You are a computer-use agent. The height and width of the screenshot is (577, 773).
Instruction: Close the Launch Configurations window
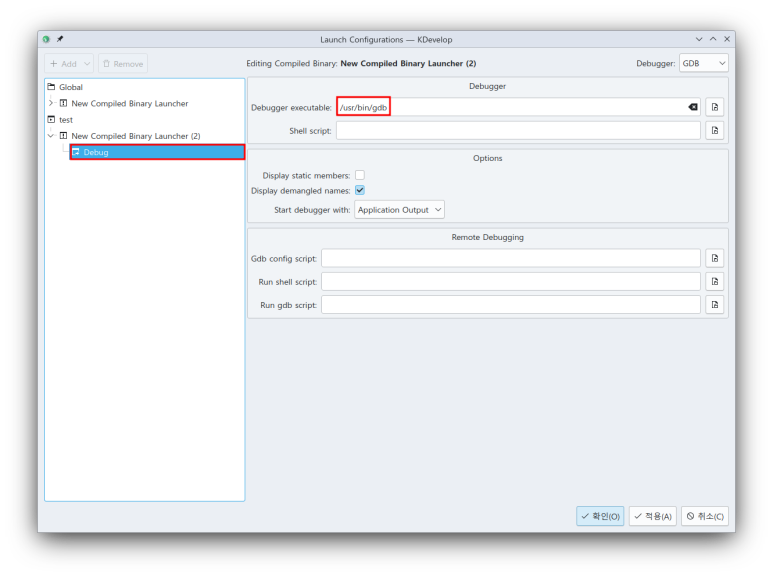[x=727, y=39]
